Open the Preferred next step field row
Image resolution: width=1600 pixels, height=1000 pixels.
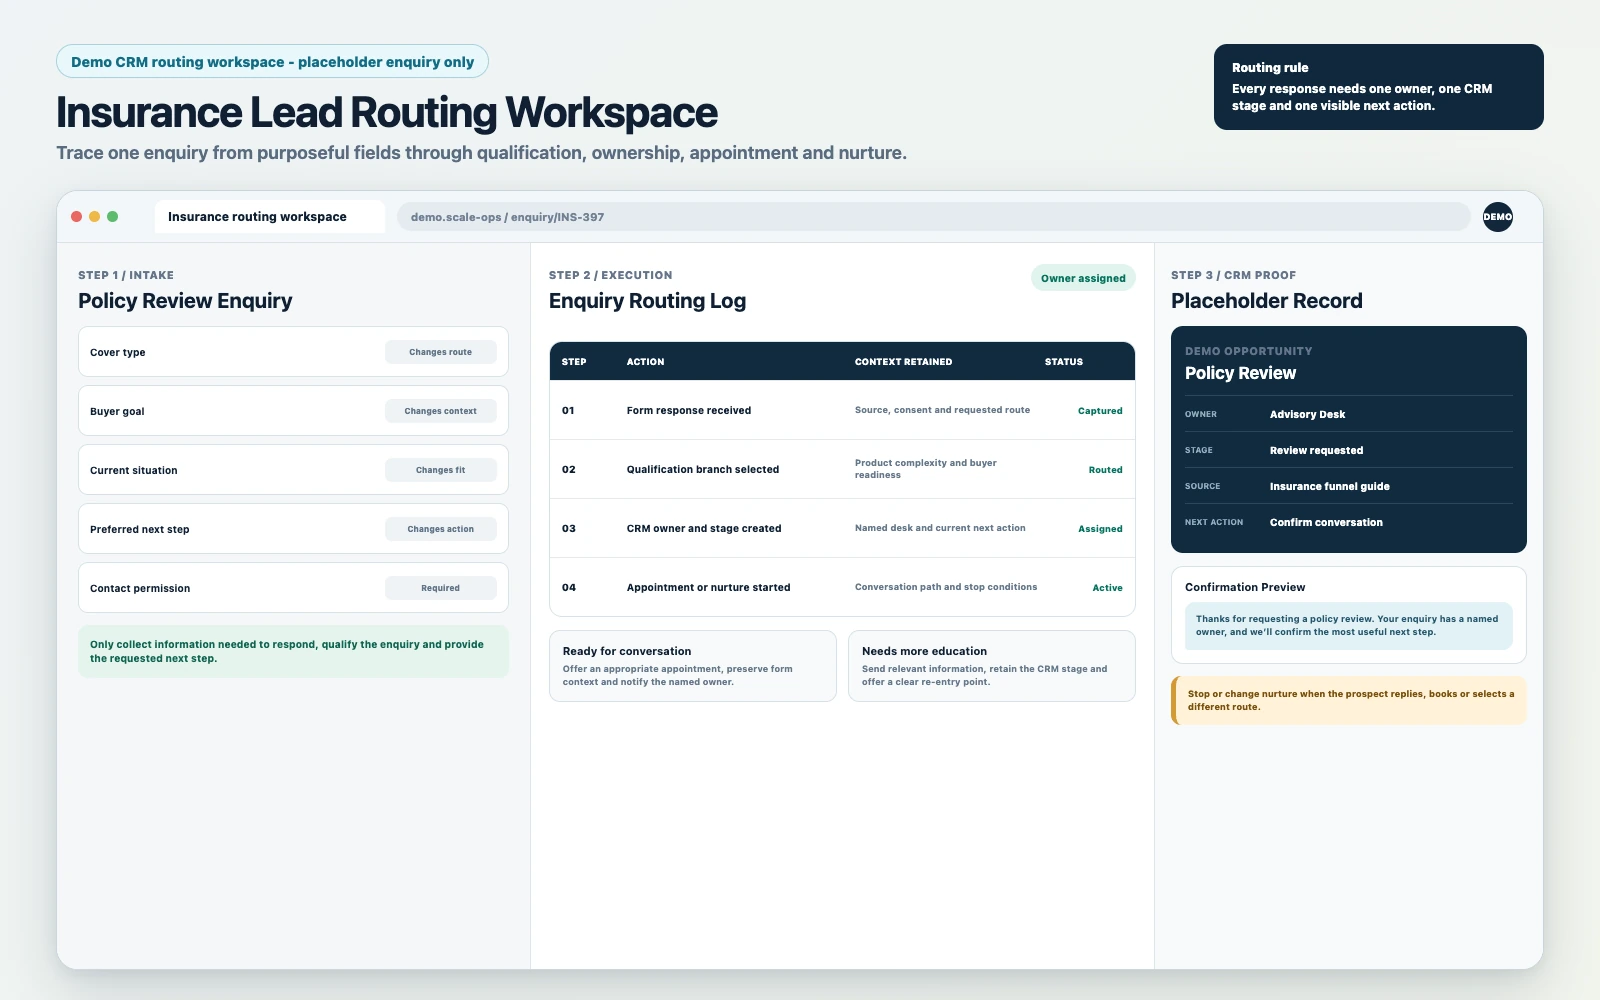click(293, 529)
